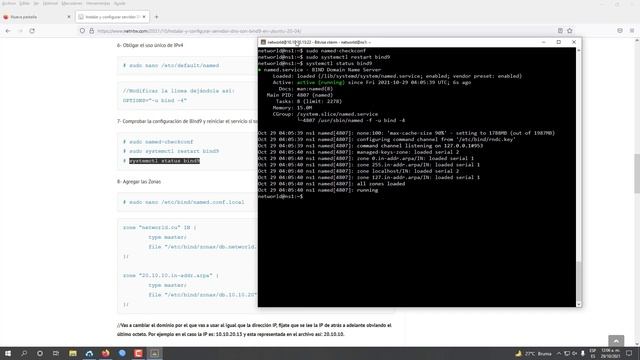Click 'zone "20.10.10.in-addr.arpa"' code line
This screenshot has width=640, height=360.
coord(171,276)
